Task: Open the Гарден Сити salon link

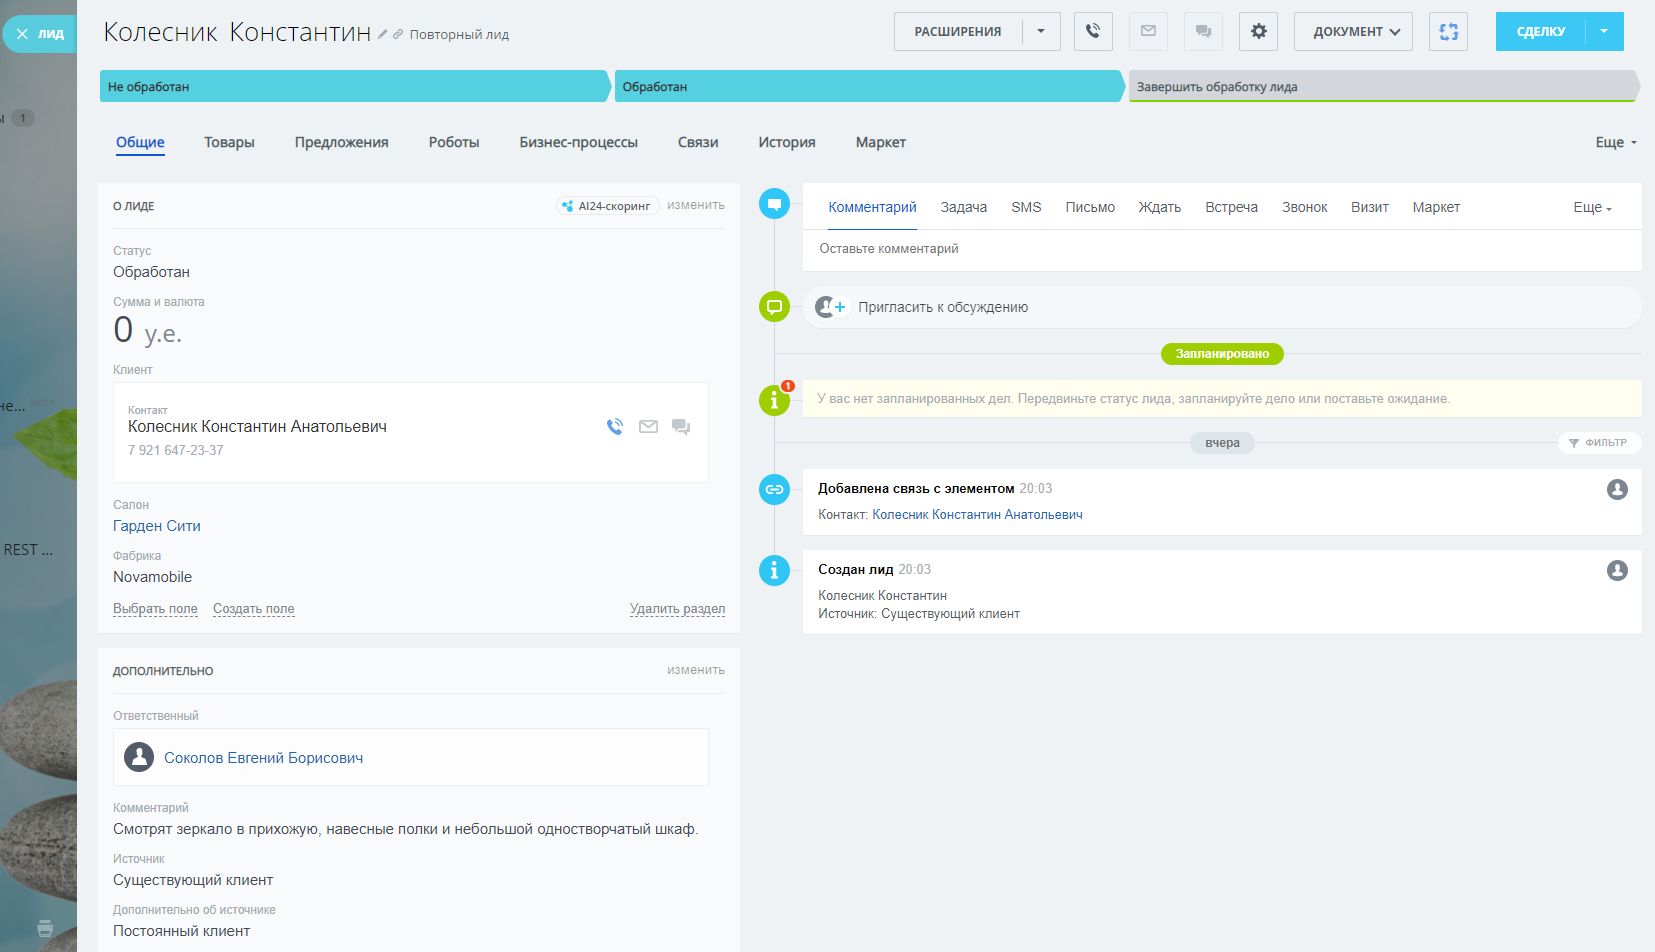Action: 157,526
